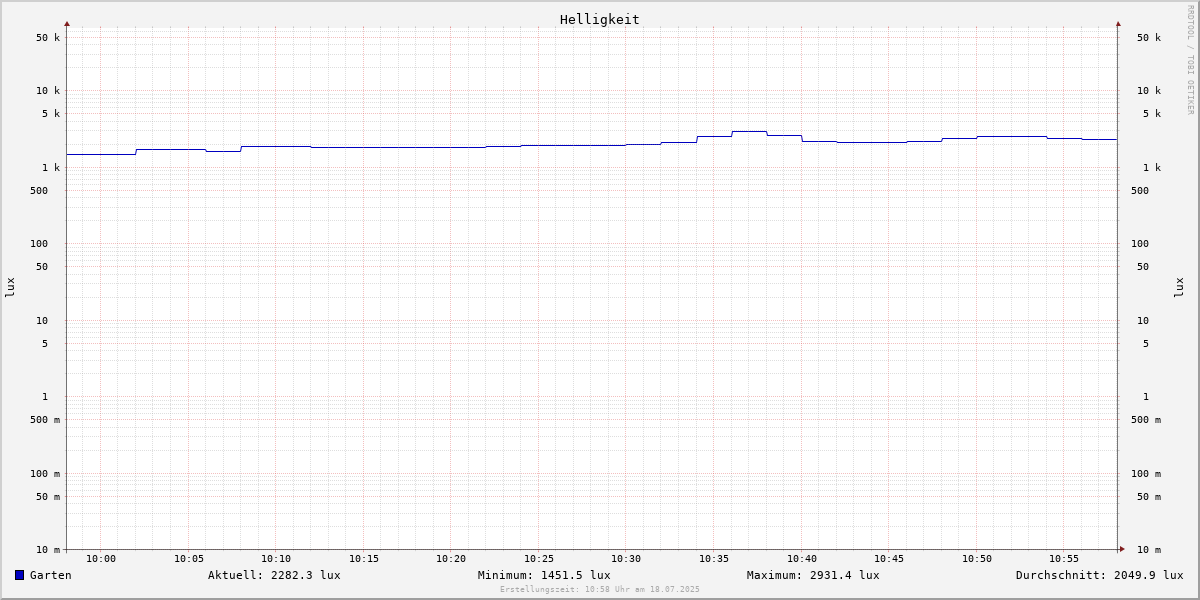Click the right axis '100 m' label
1200x600 pixels.
[1146, 474]
